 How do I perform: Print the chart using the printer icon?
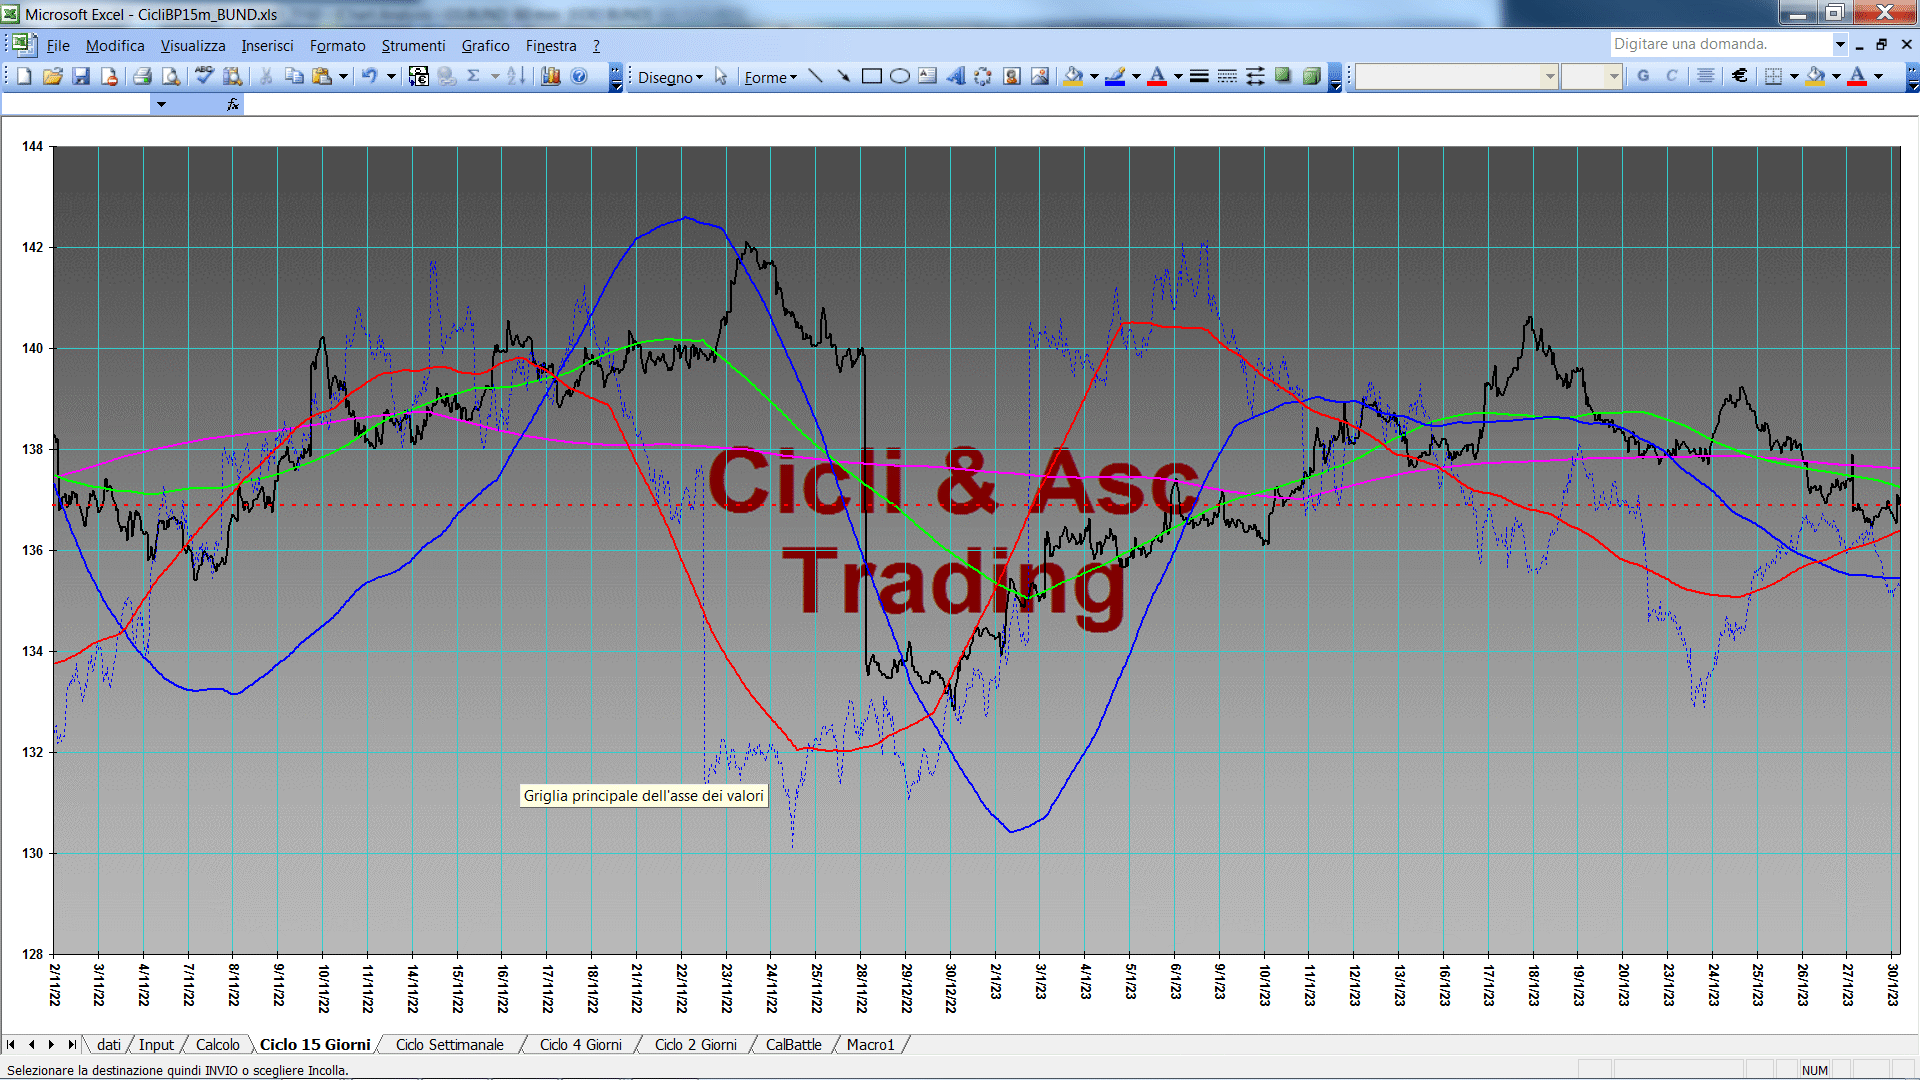[142, 76]
